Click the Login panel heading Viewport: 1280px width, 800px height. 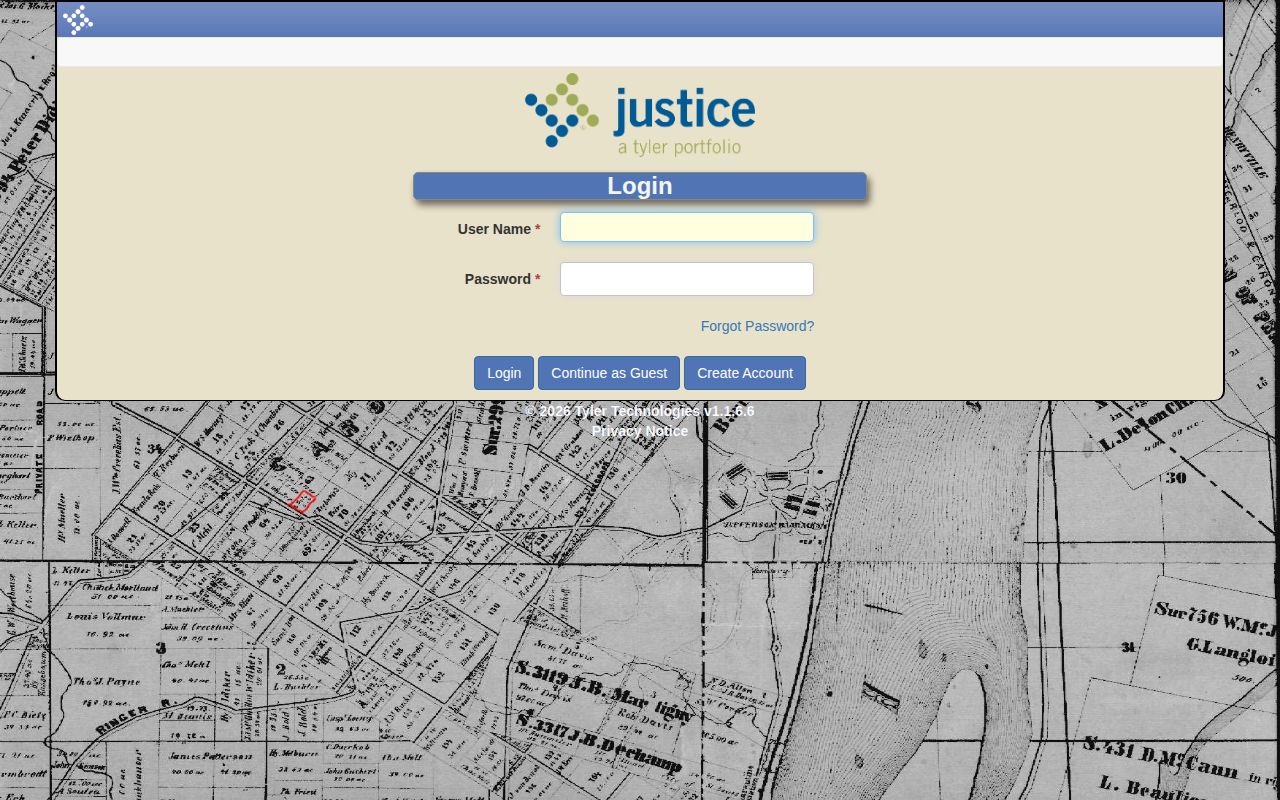pos(640,186)
